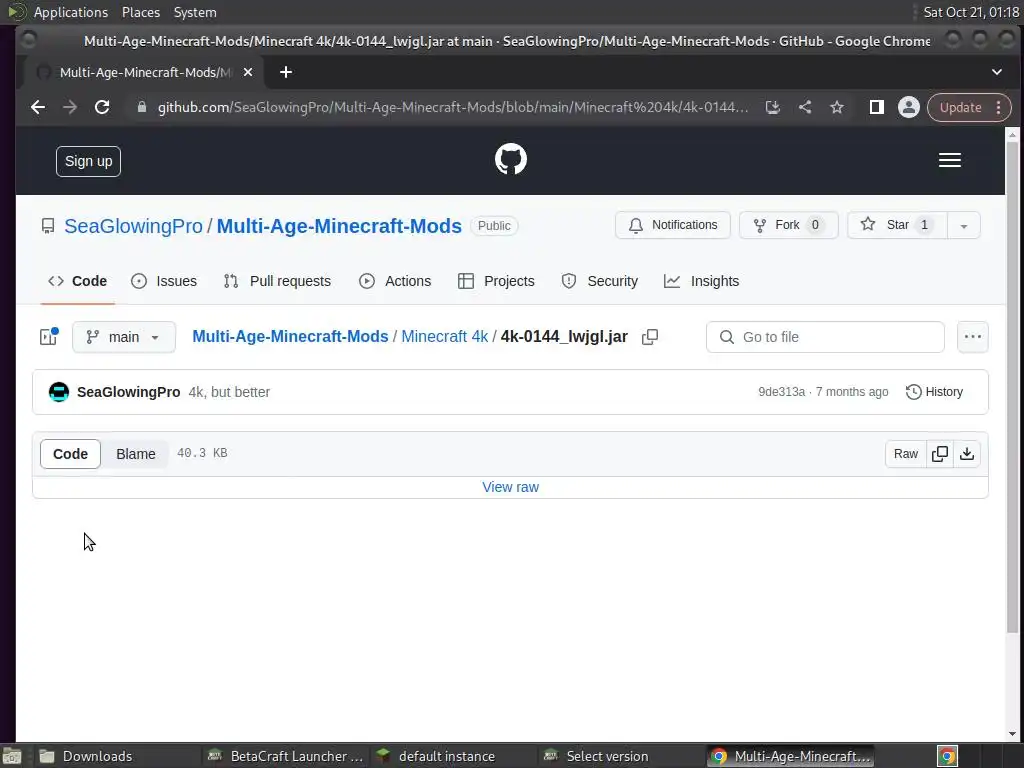Open SeaGlowingPro owner link in title
1024x768 pixels.
pos(133,226)
